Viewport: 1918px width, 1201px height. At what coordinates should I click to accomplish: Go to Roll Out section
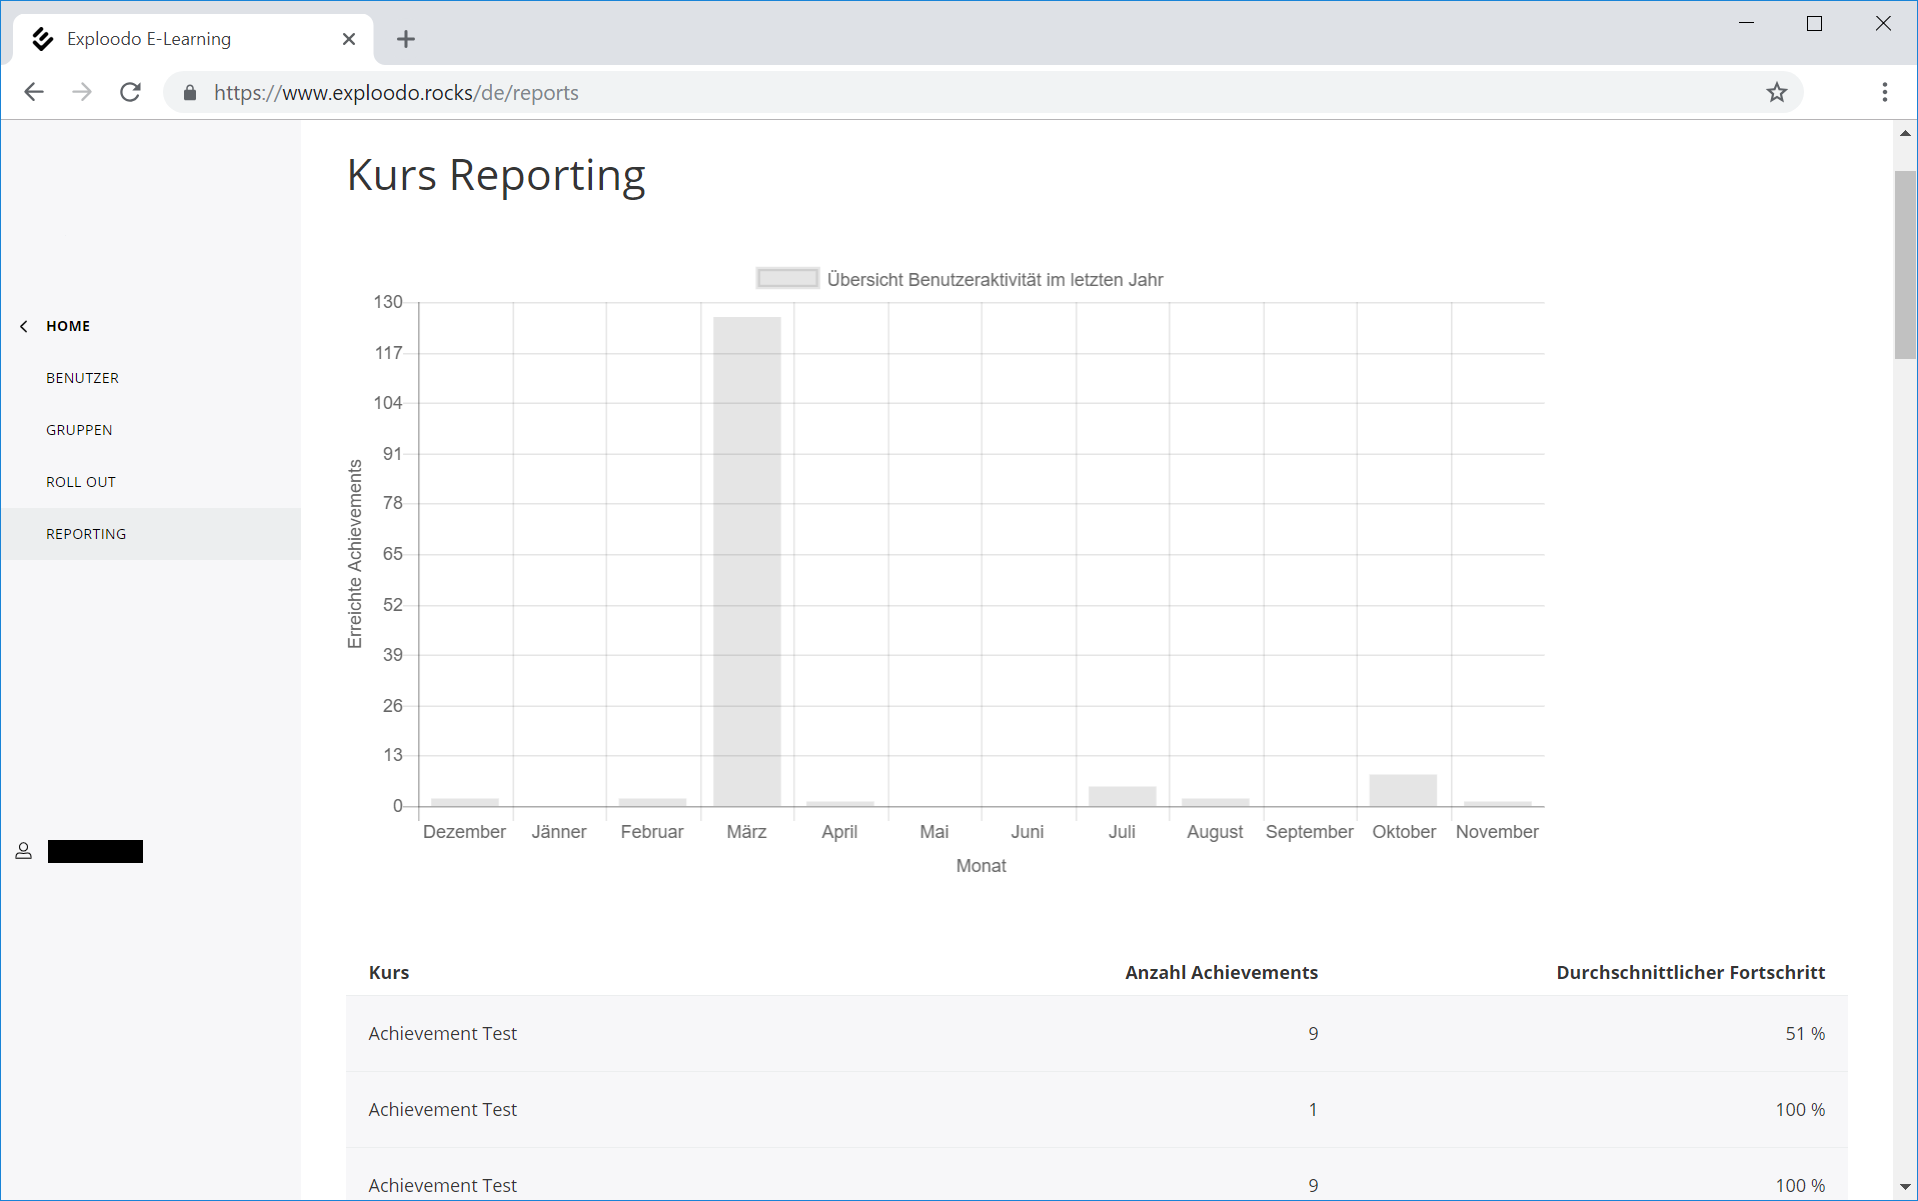pyautogui.click(x=81, y=482)
